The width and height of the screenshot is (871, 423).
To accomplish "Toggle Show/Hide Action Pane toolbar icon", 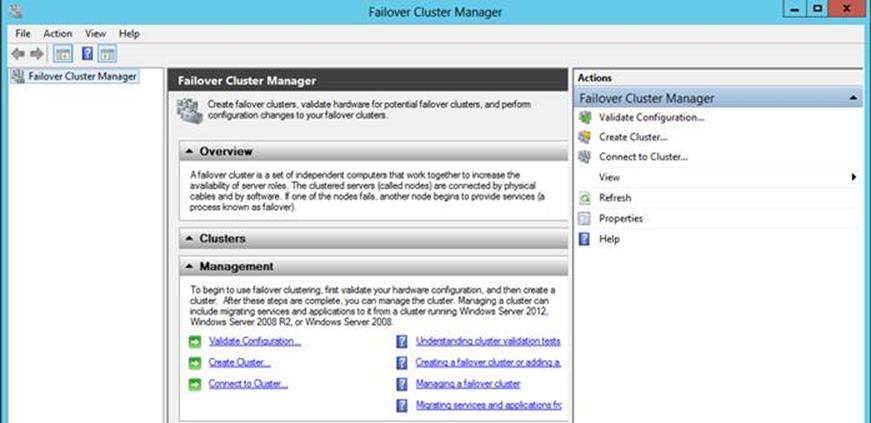I will 107,54.
